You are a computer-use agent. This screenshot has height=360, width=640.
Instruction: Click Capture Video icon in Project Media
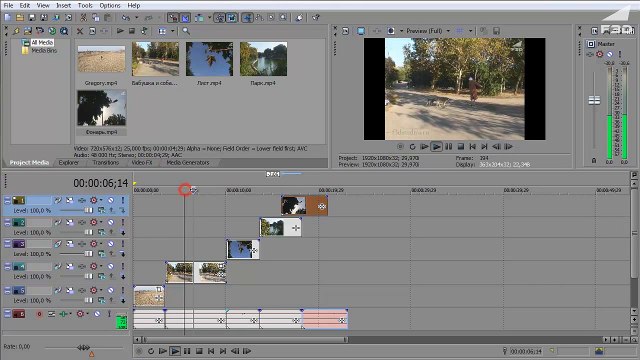(x=28, y=31)
